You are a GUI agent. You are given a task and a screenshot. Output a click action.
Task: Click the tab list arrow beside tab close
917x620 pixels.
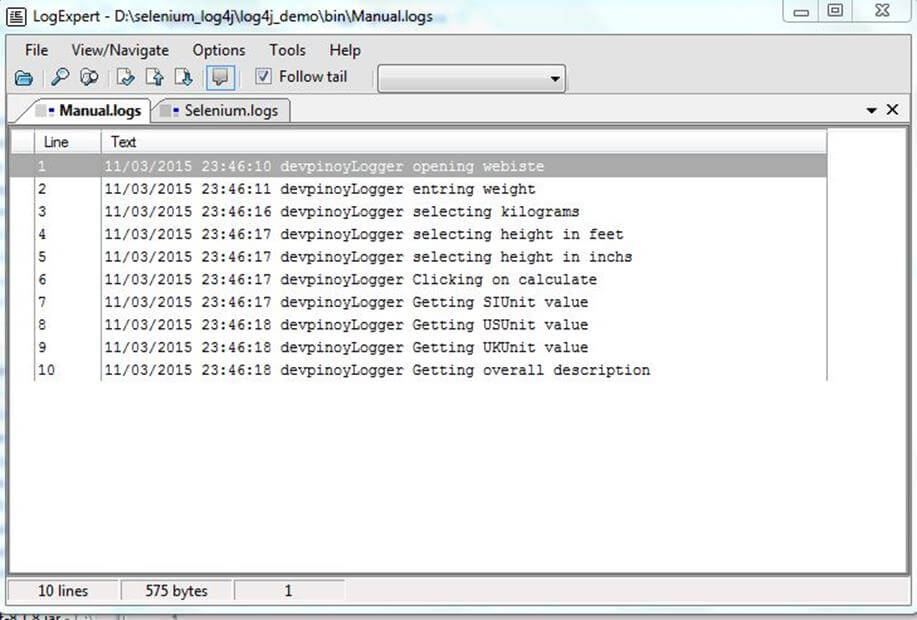coord(871,110)
